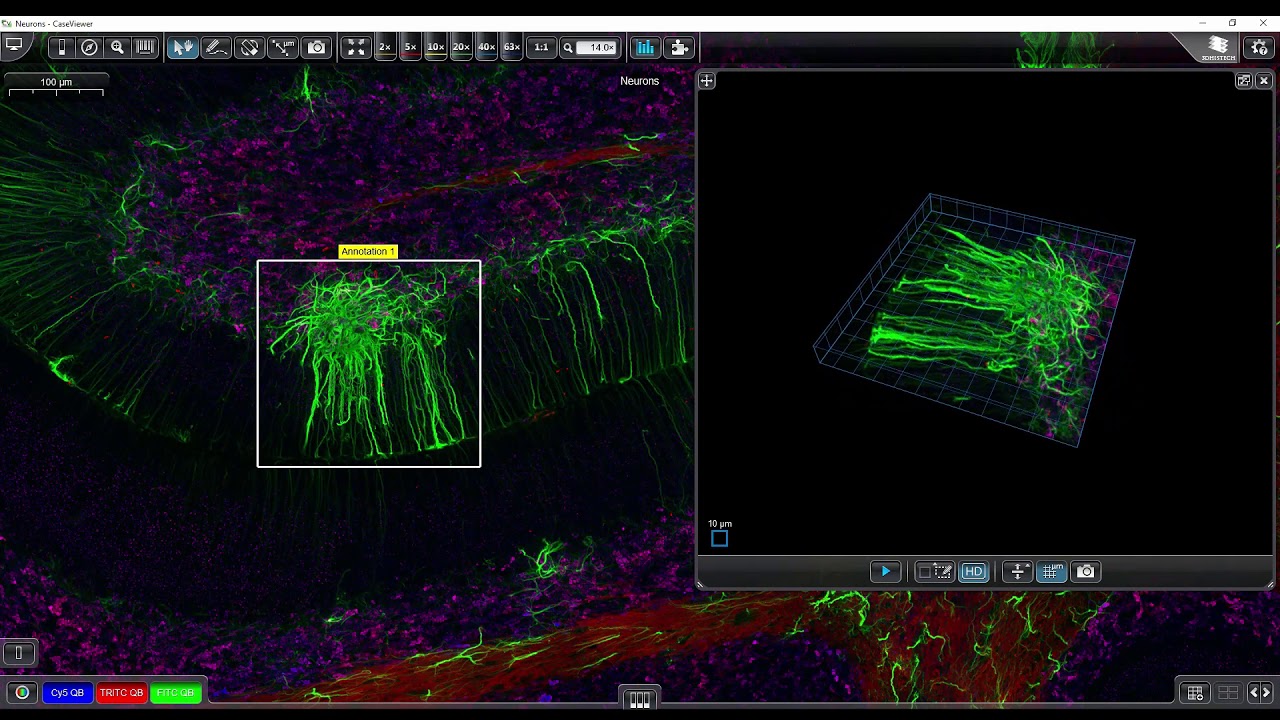Set magnification to 40x
Image resolution: width=1280 pixels, height=720 pixels.
486,47
